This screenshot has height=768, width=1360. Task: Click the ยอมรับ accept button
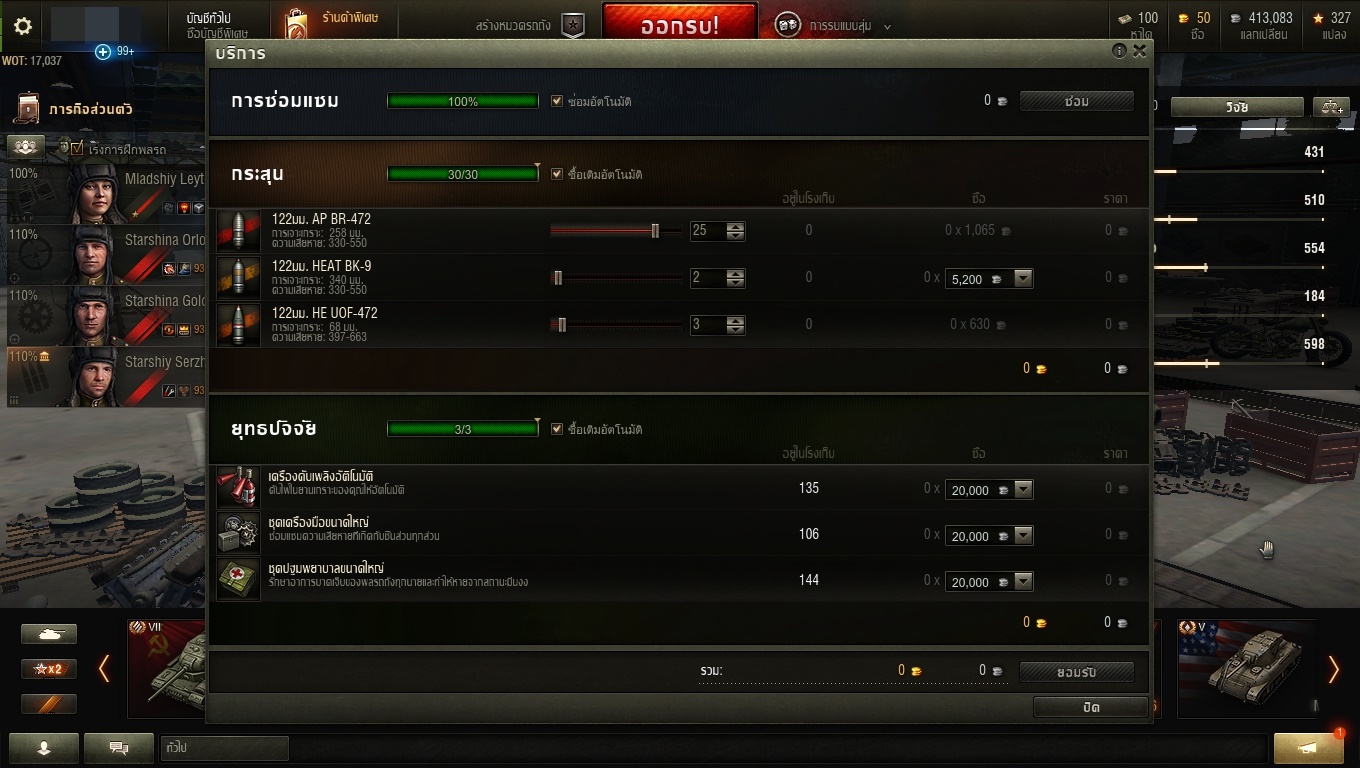[1077, 672]
